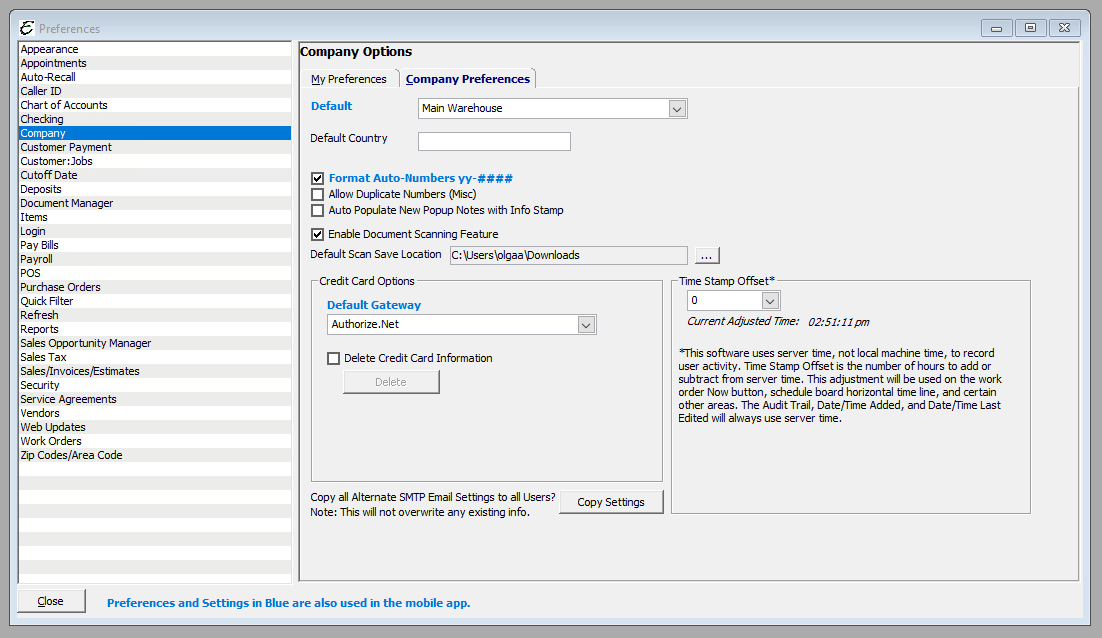The width and height of the screenshot is (1102, 638).
Task: Select Work Orders in preferences list
Action: 155,441
